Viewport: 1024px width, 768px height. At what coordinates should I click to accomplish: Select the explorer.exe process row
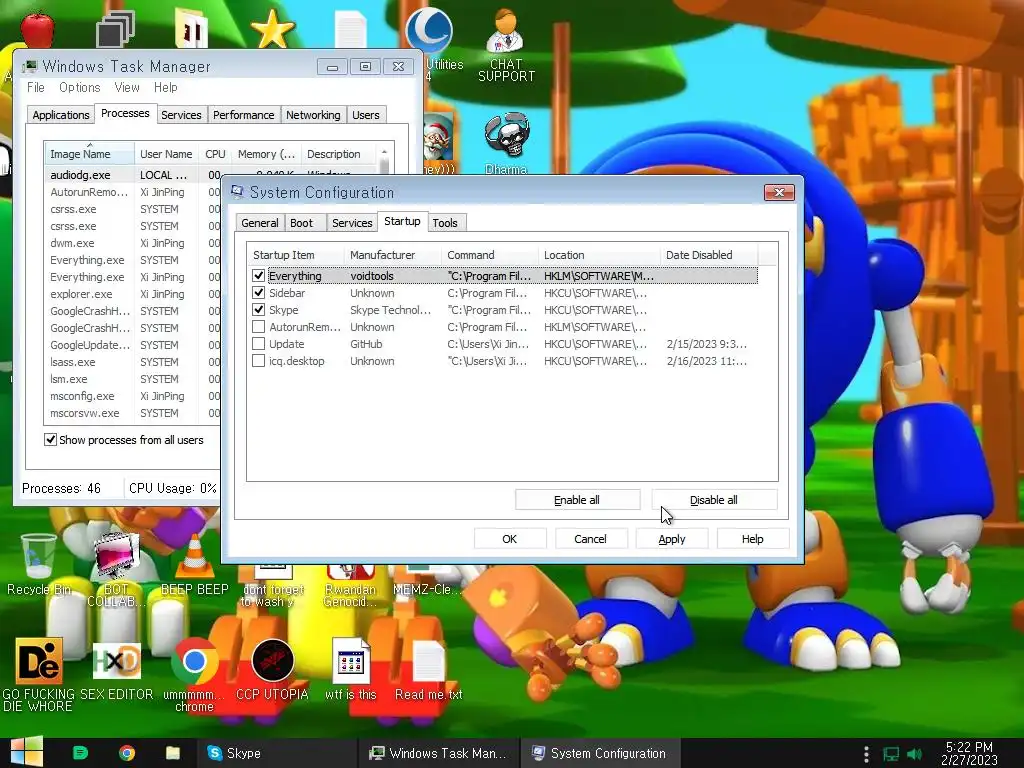click(x=133, y=294)
